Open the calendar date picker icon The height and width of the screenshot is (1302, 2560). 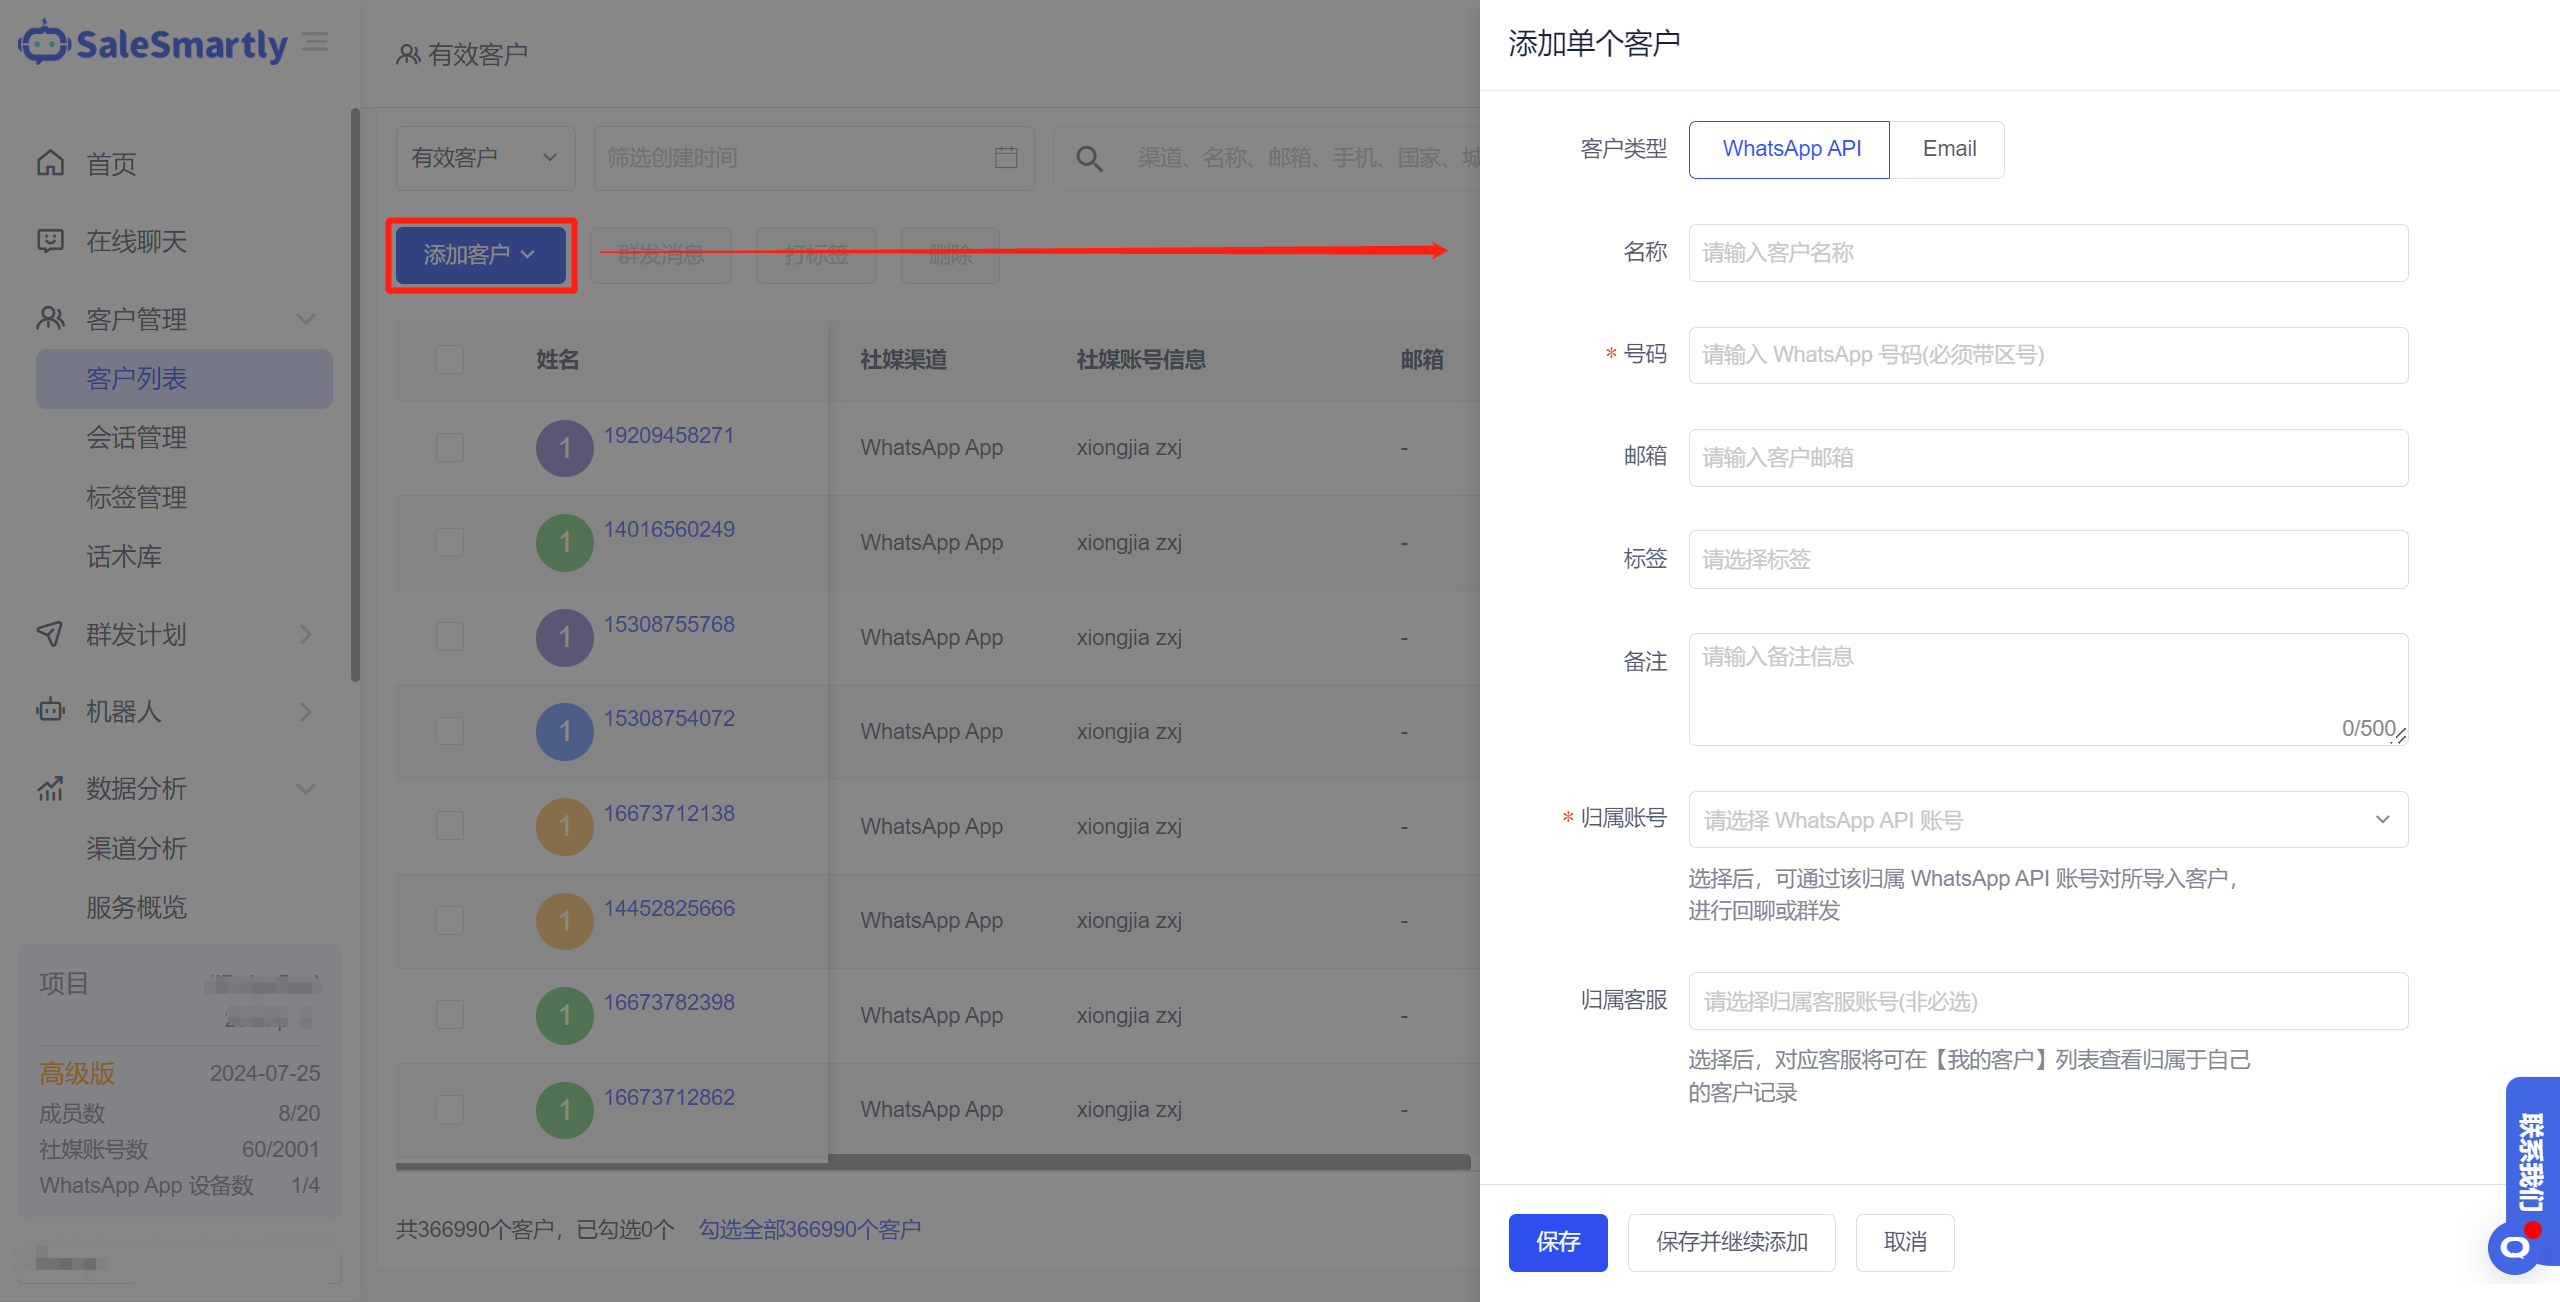1006,158
